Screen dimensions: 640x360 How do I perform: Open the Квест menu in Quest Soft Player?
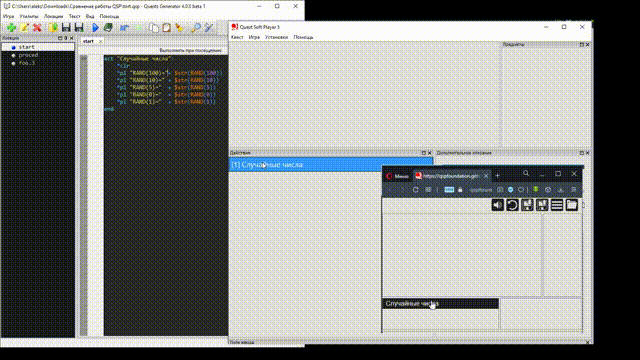pos(237,37)
